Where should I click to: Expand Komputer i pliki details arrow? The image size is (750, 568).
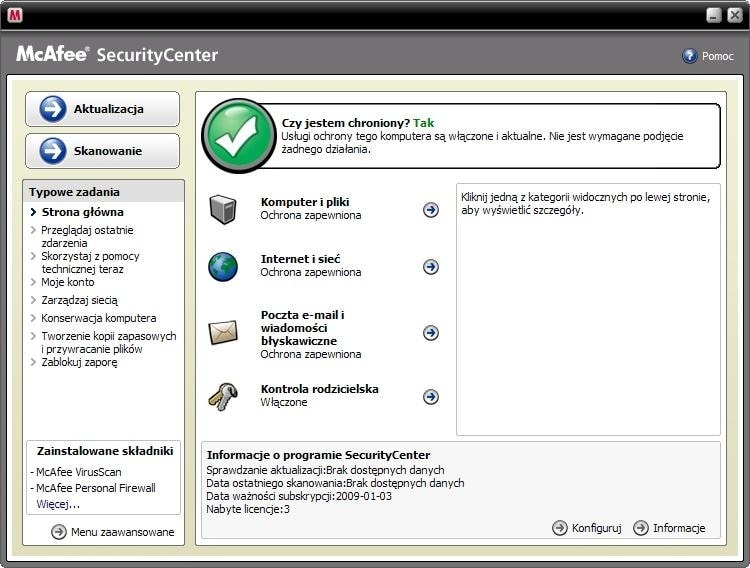[x=431, y=210]
